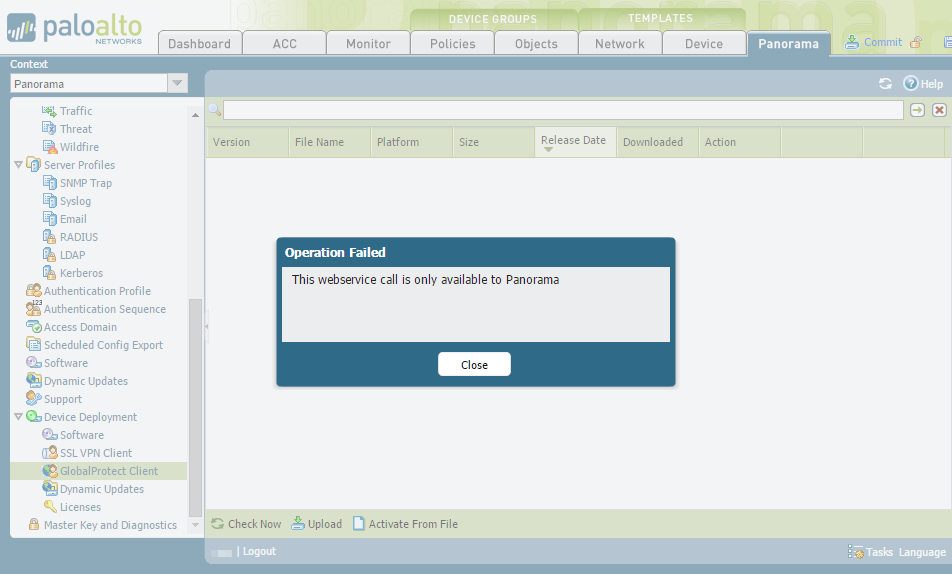Click Activate From File button
The height and width of the screenshot is (574, 952).
coord(406,524)
